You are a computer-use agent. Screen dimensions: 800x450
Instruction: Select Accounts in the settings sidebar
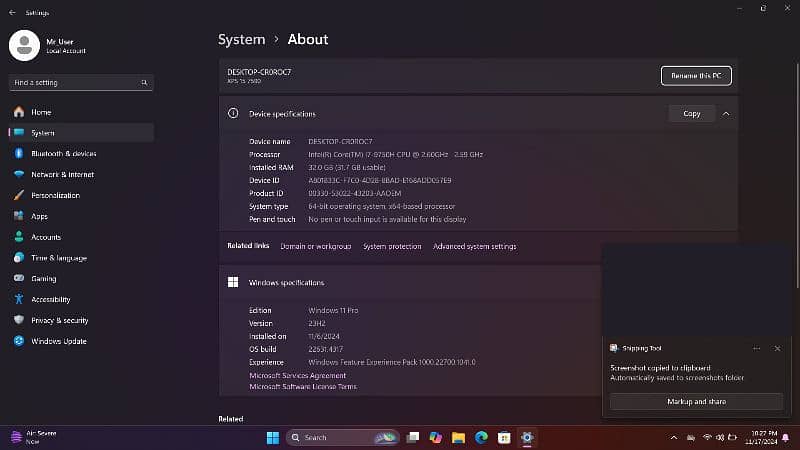(46, 237)
